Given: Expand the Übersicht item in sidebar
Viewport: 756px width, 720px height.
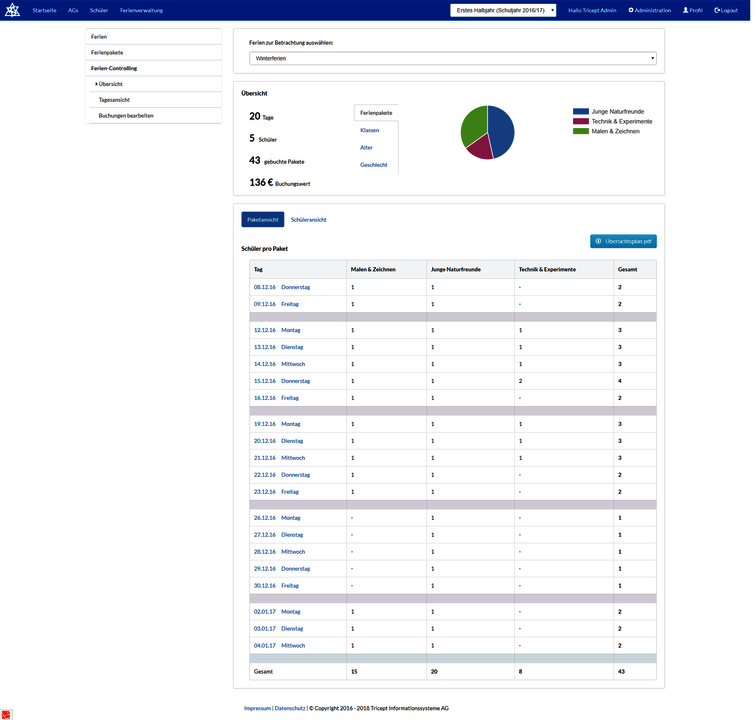Looking at the screenshot, I should coord(110,84).
